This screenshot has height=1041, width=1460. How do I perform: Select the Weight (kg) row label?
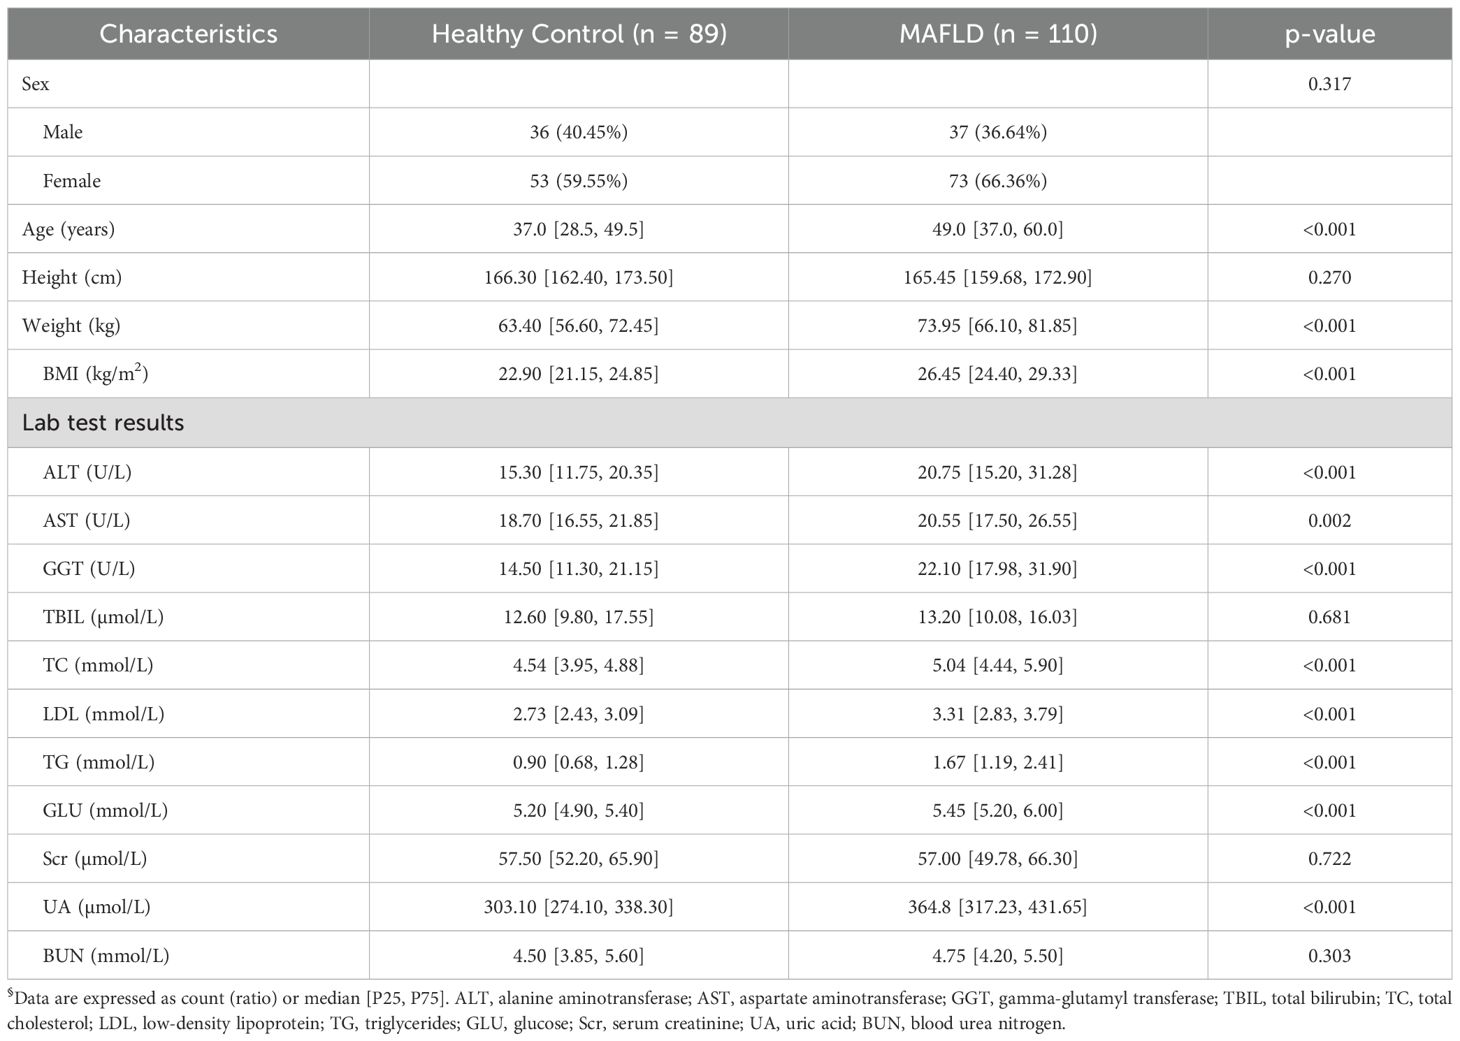click(x=71, y=326)
